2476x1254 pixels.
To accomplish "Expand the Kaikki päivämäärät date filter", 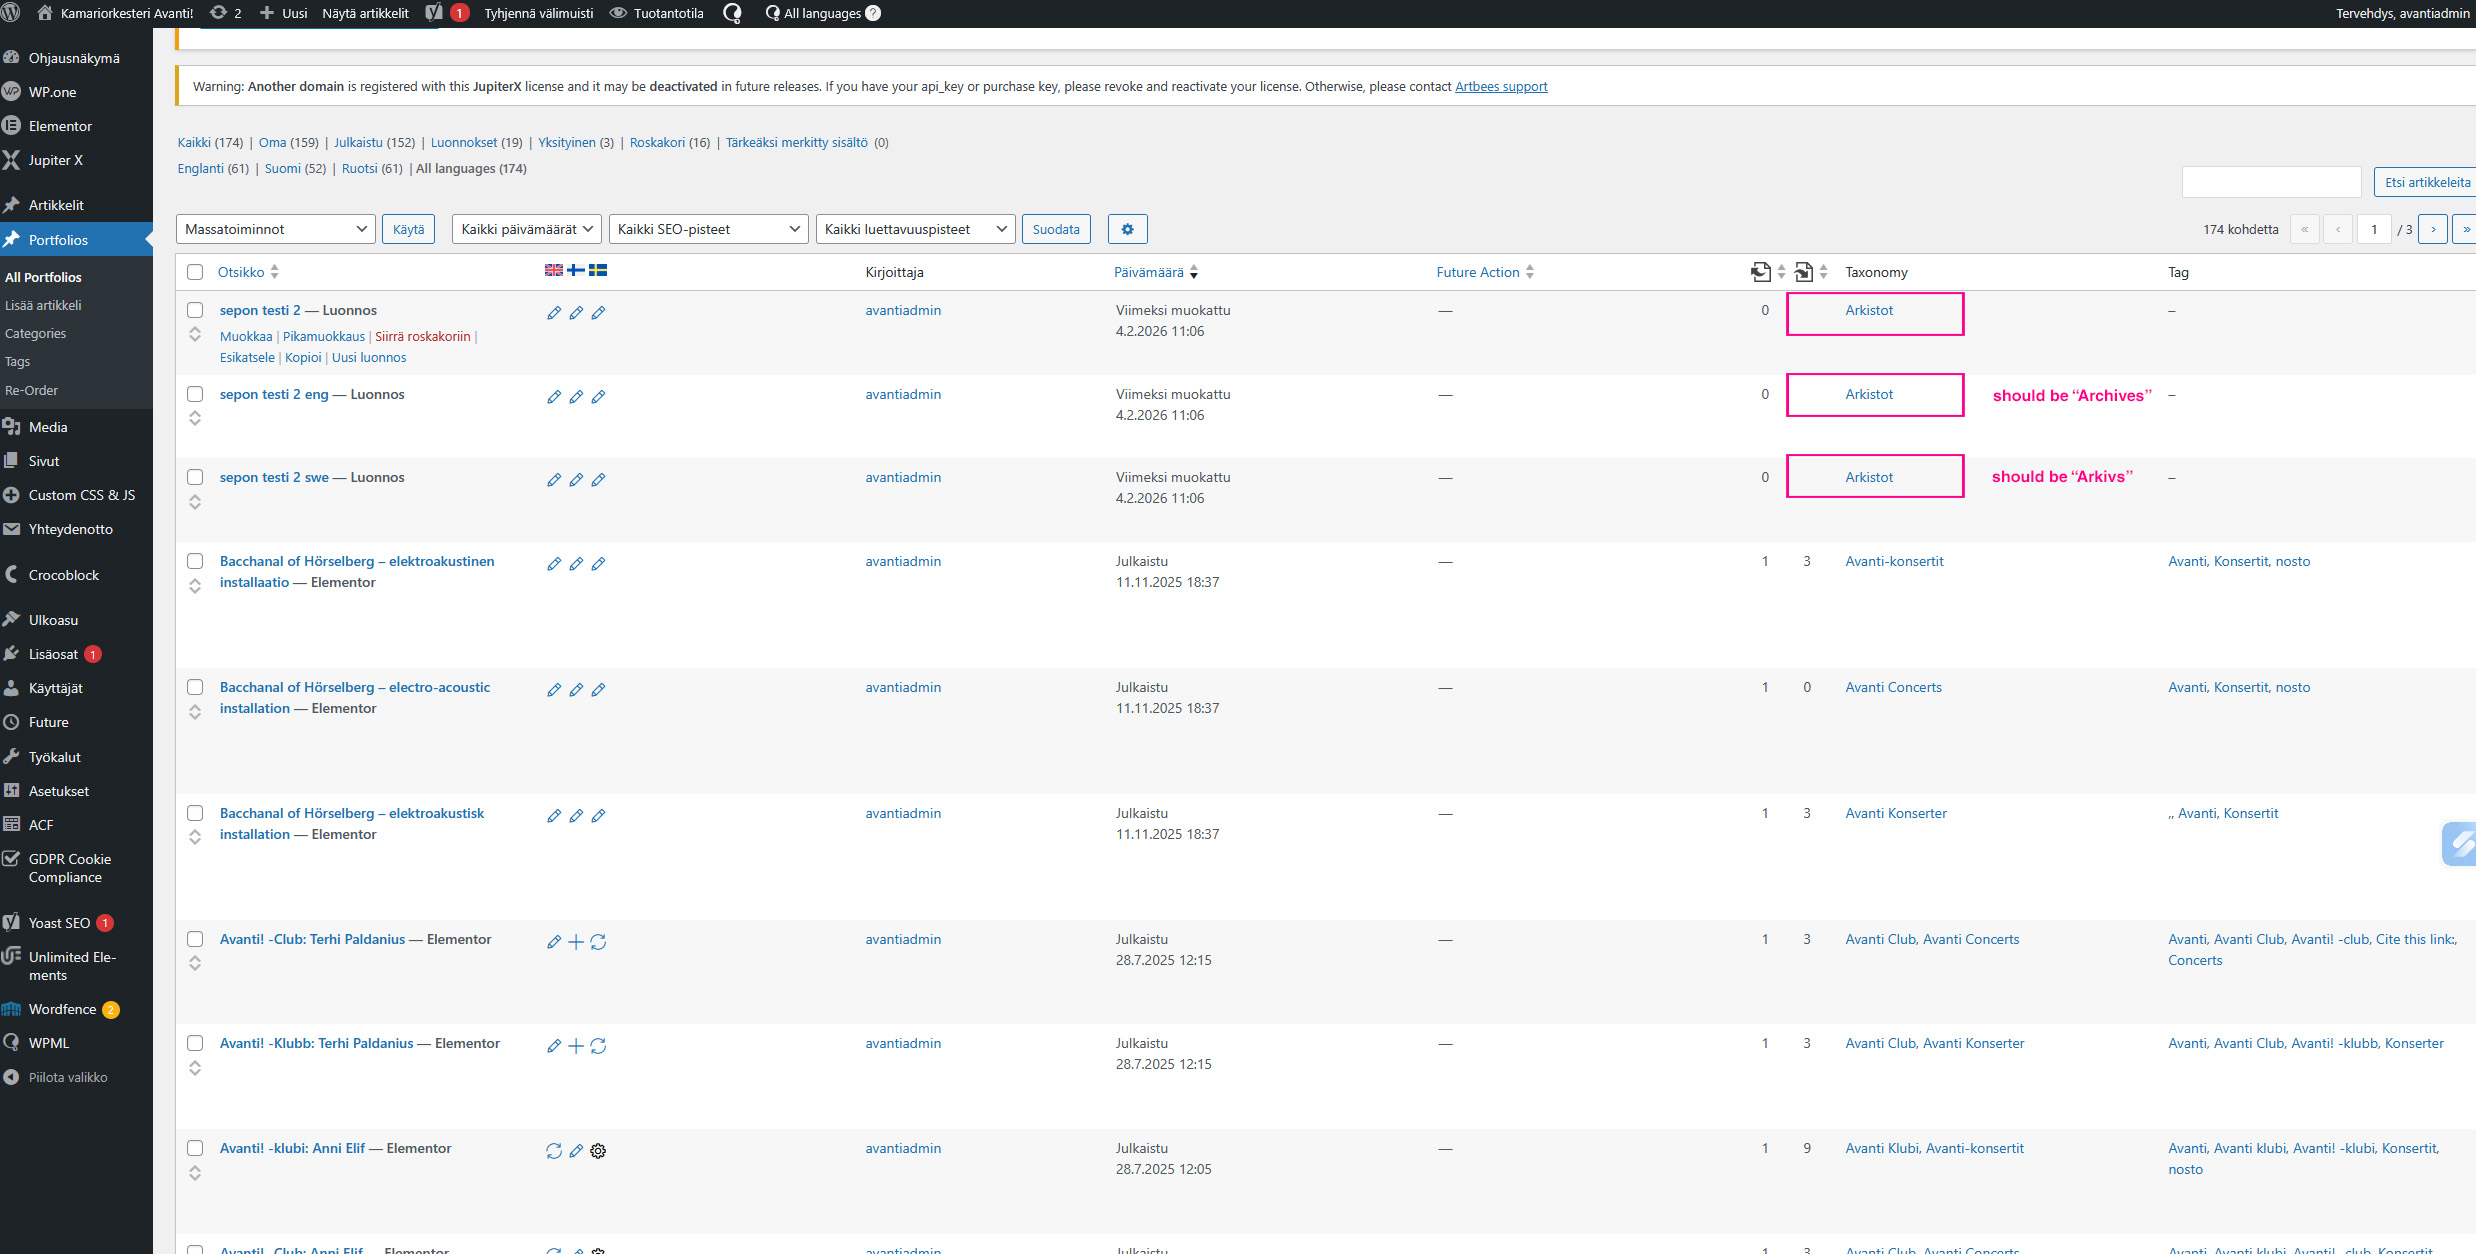I will coord(526,229).
